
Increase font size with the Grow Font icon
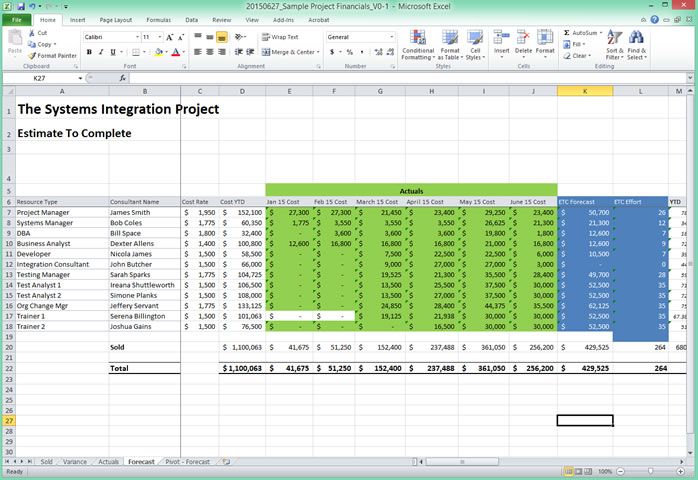[x=170, y=37]
